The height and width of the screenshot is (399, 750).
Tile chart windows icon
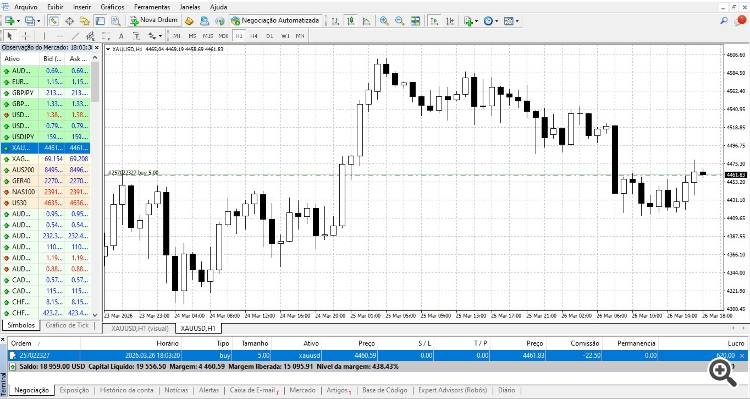pos(415,21)
